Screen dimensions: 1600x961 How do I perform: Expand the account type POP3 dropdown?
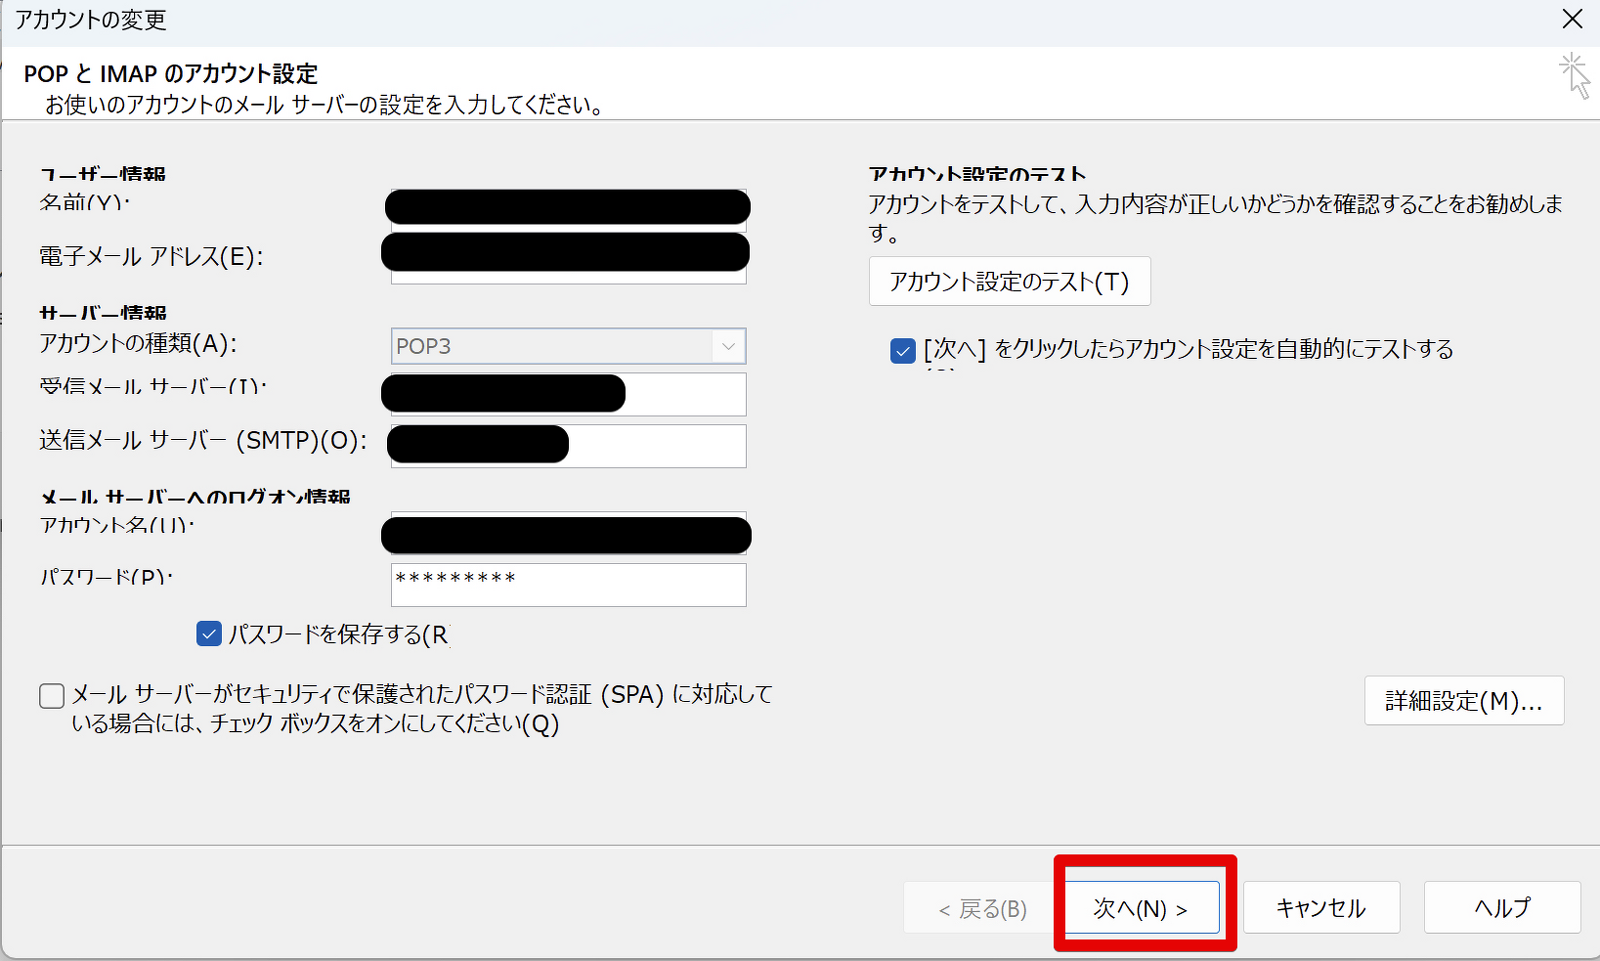pos(728,346)
